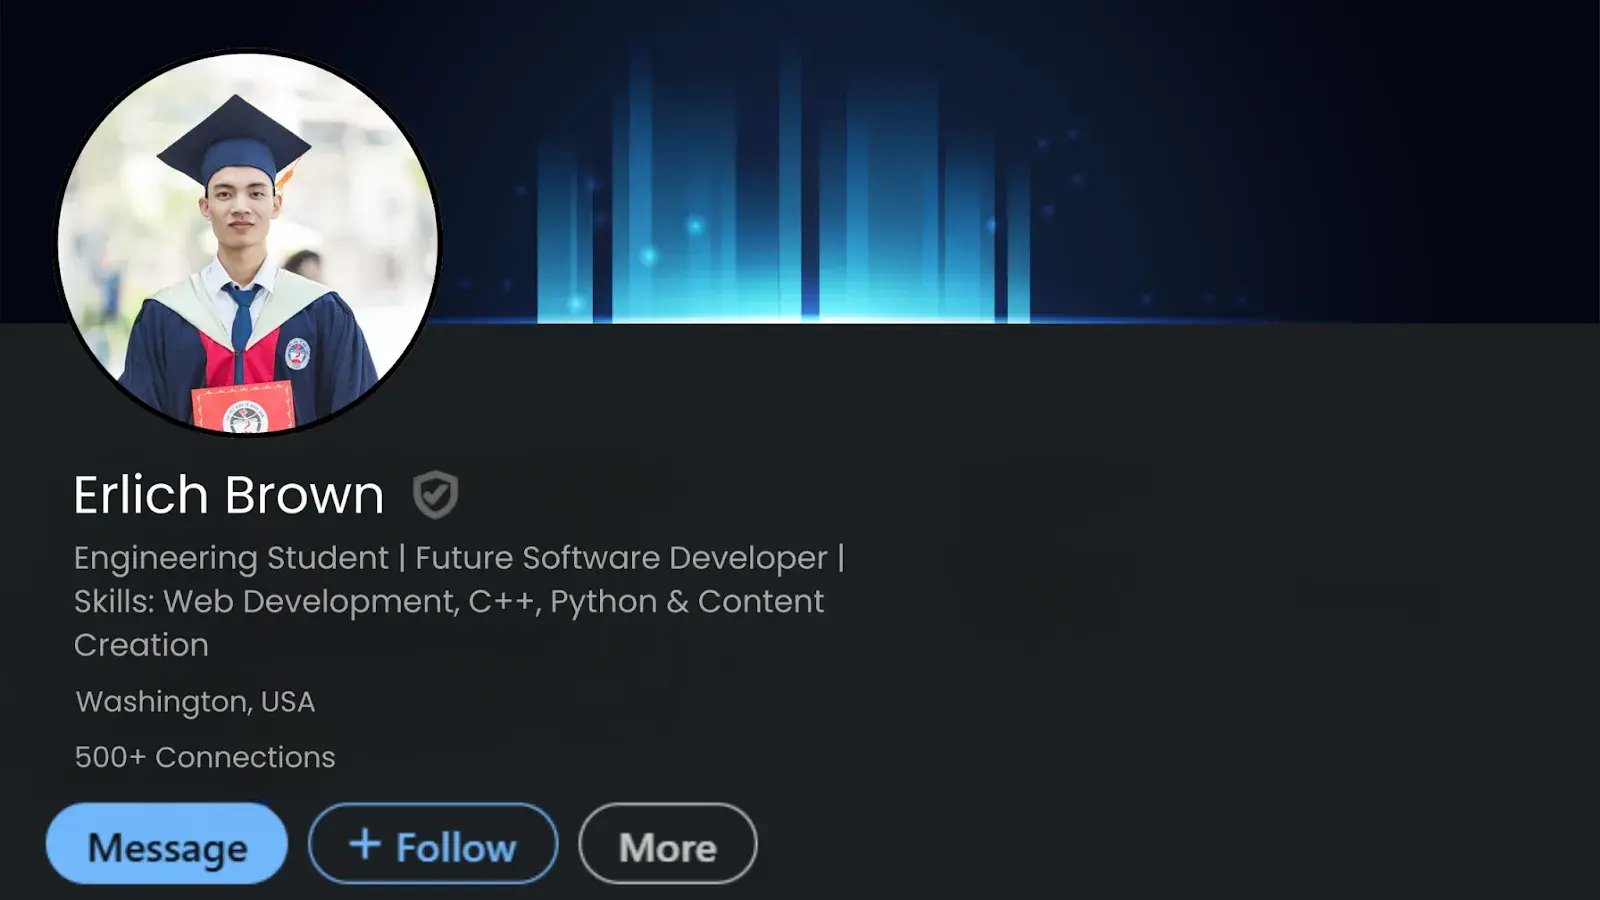Click the plus icon on Follow

click(x=365, y=844)
